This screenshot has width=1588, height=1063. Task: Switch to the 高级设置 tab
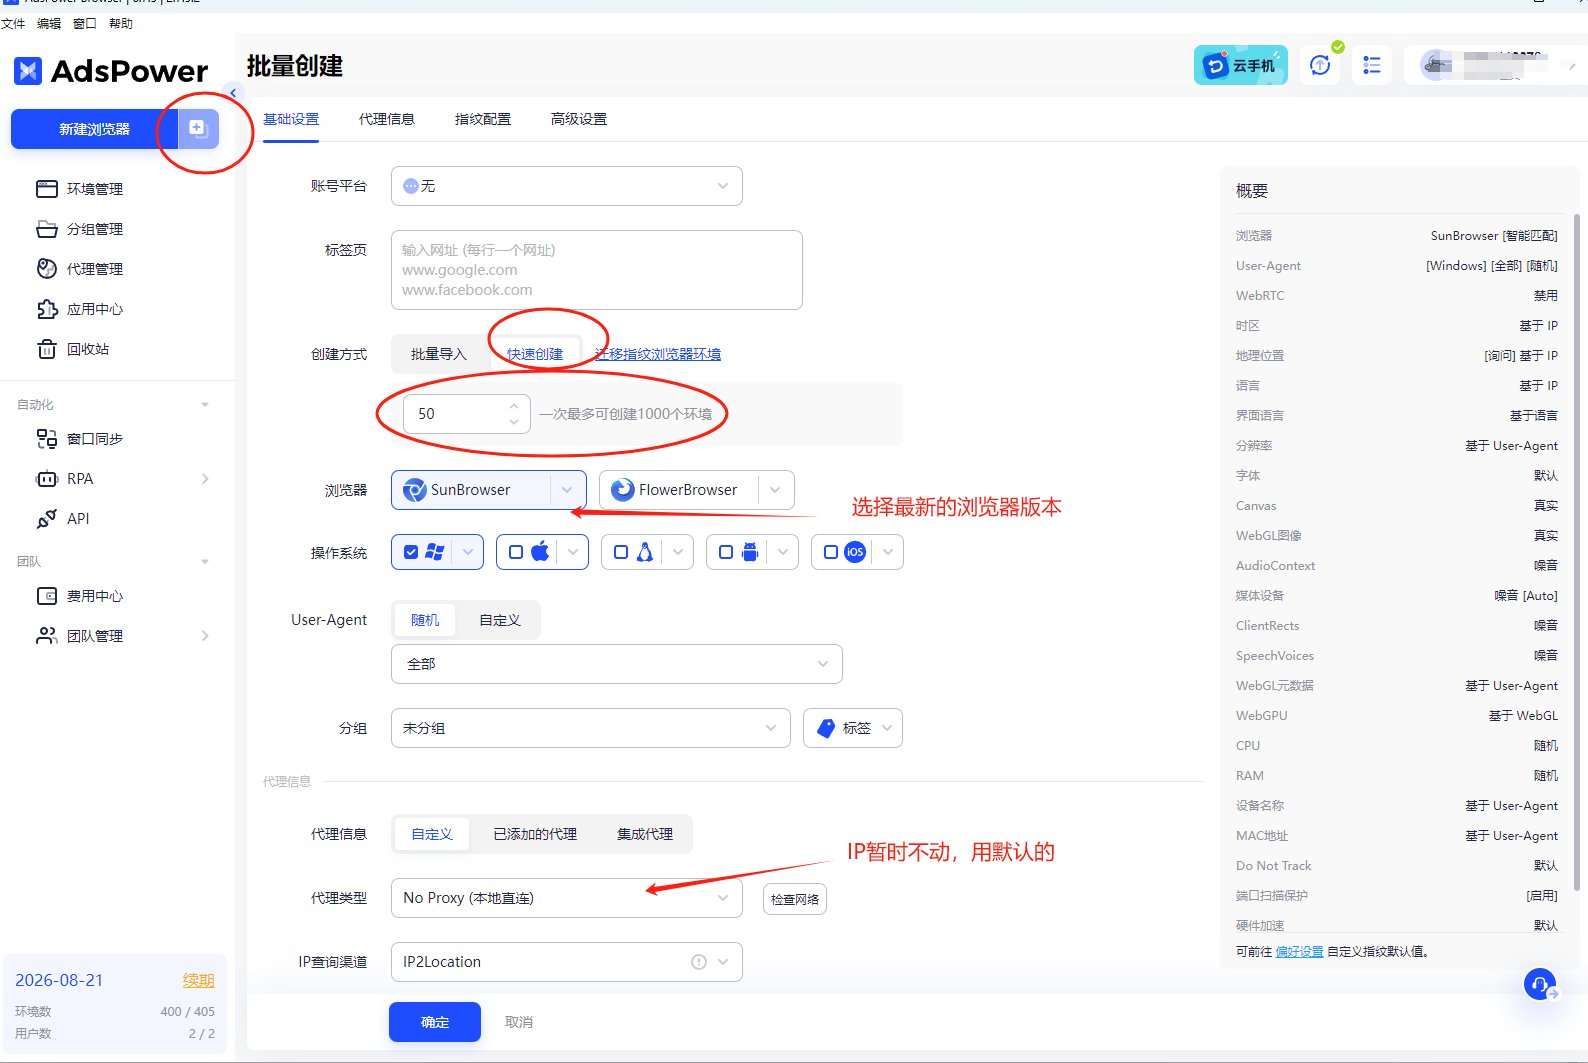pos(579,119)
